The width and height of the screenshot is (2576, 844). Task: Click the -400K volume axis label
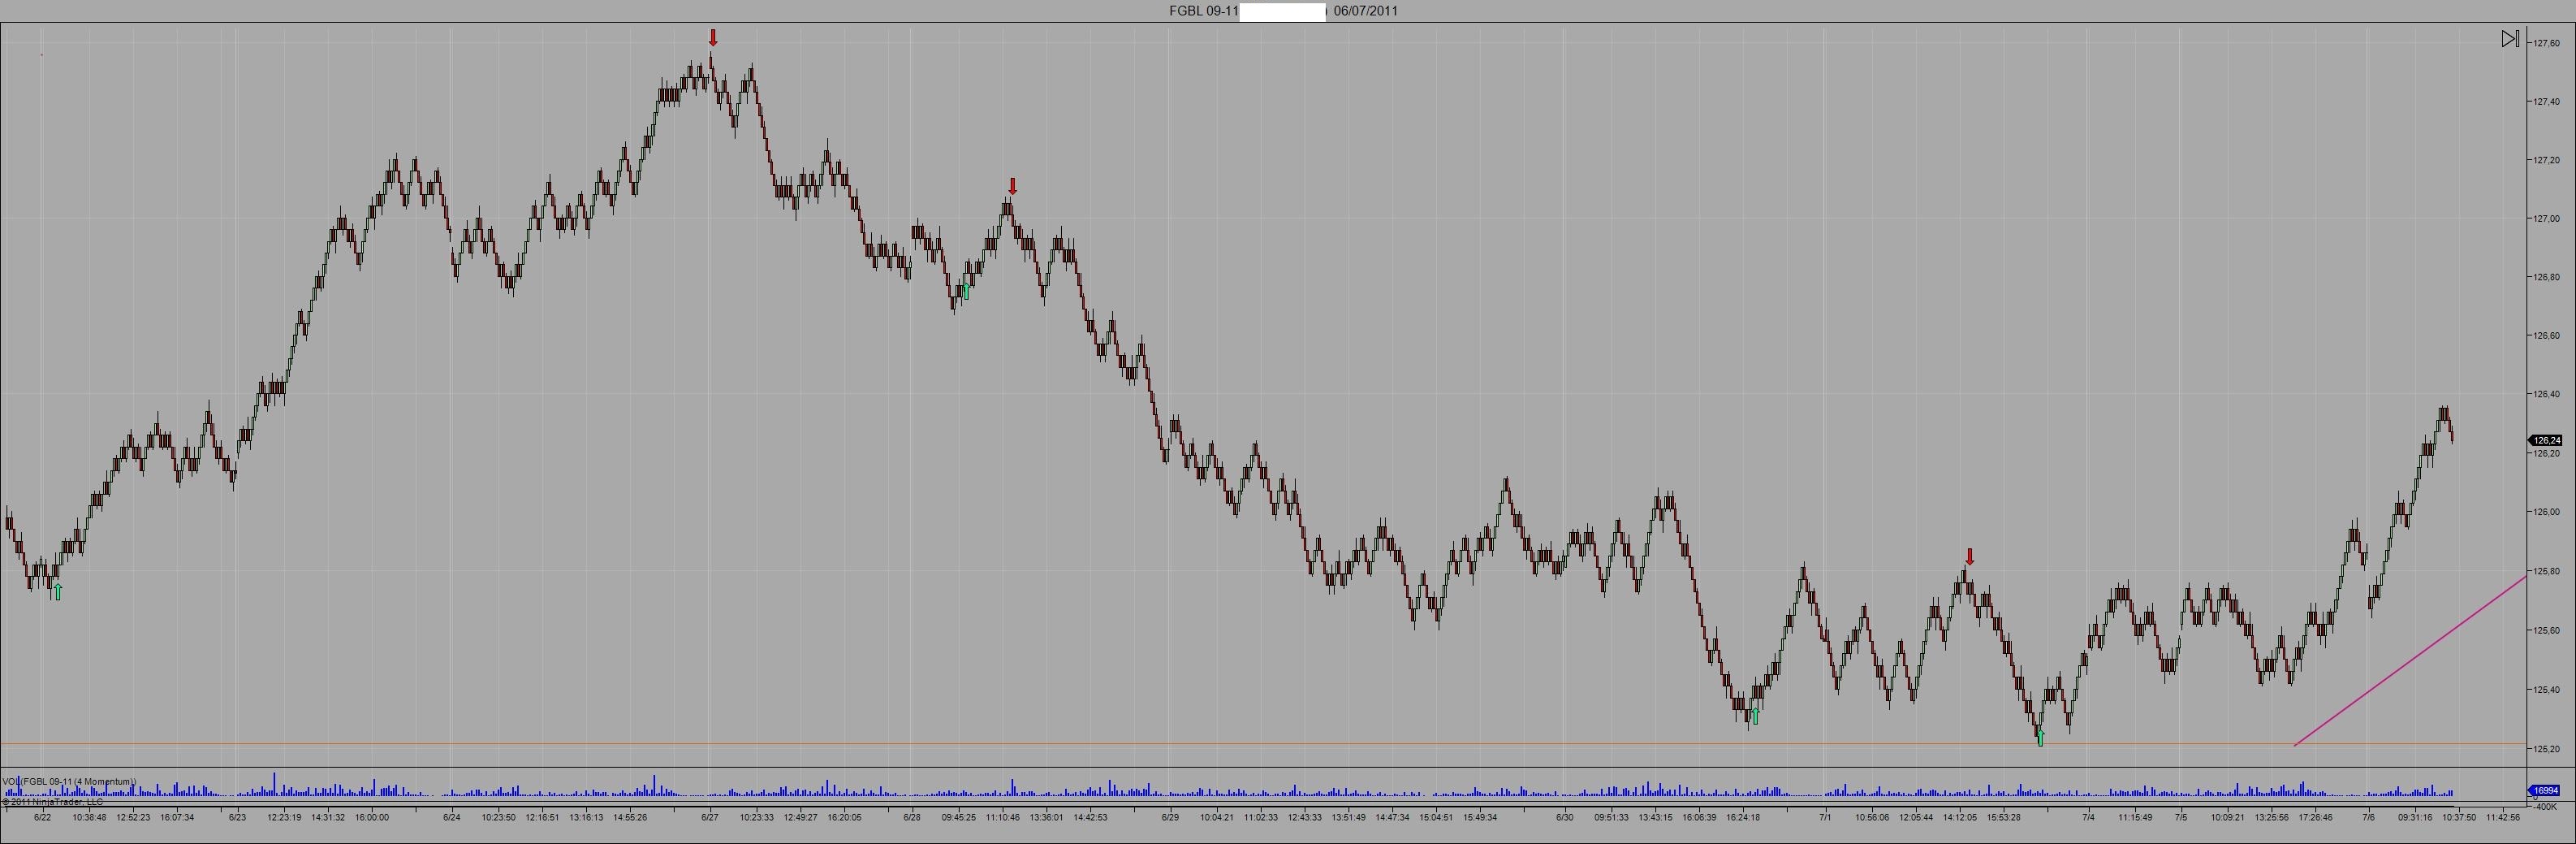[2544, 806]
